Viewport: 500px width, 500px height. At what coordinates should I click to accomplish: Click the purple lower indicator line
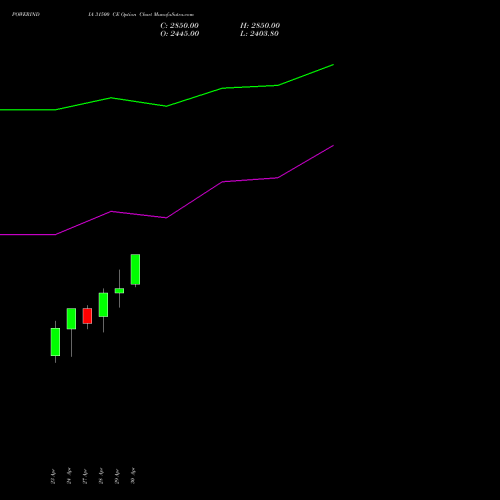click(167, 218)
